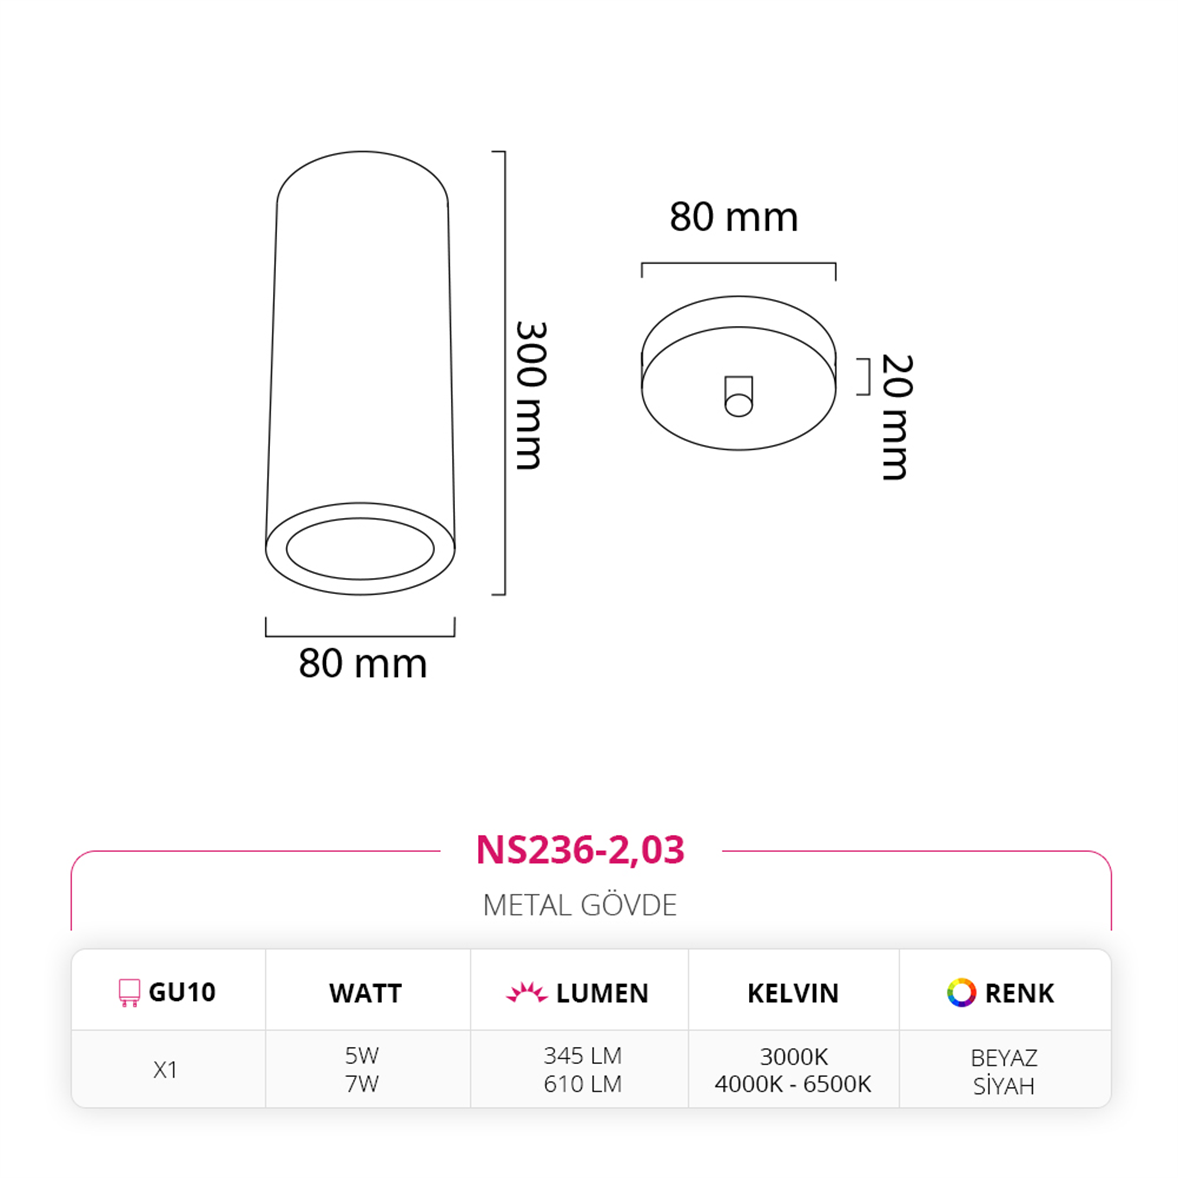This screenshot has height=1178, width=1178.
Task: Click the KELVIN column header
Action: [793, 993]
